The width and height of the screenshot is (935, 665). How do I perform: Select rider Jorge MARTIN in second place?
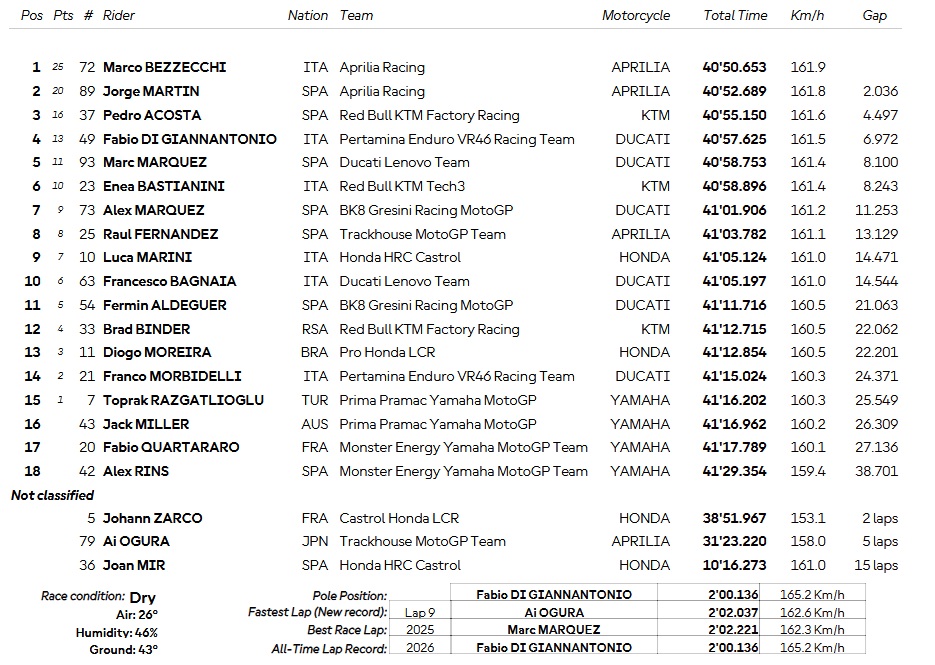click(150, 91)
